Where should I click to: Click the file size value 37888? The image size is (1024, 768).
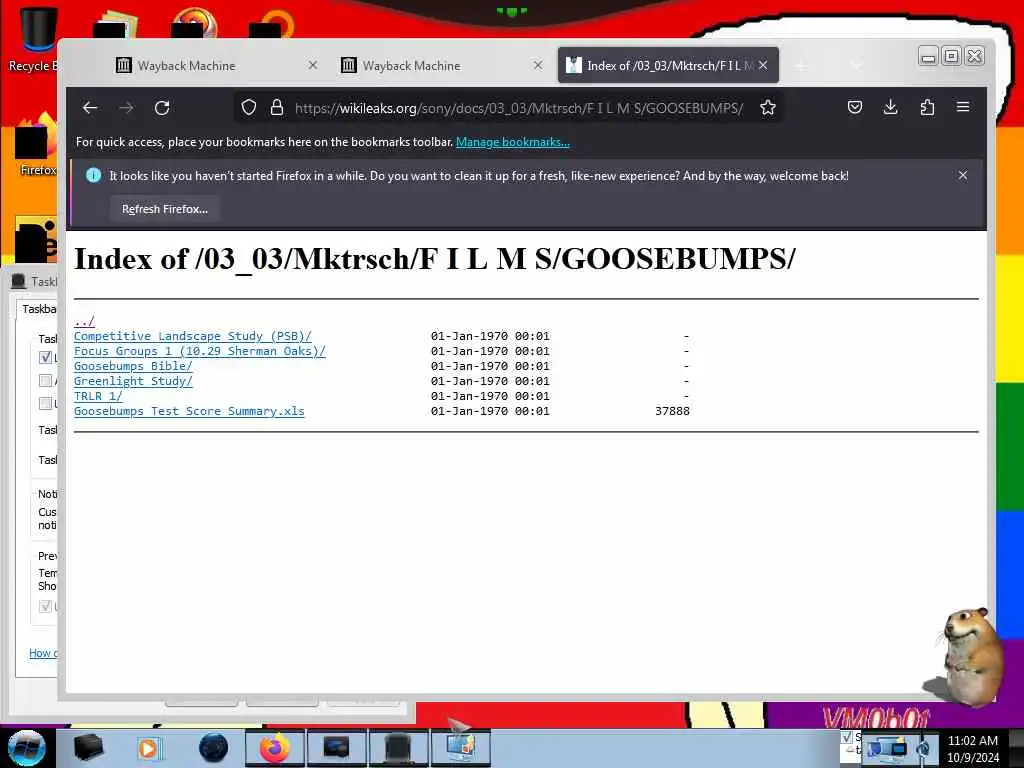coord(672,411)
